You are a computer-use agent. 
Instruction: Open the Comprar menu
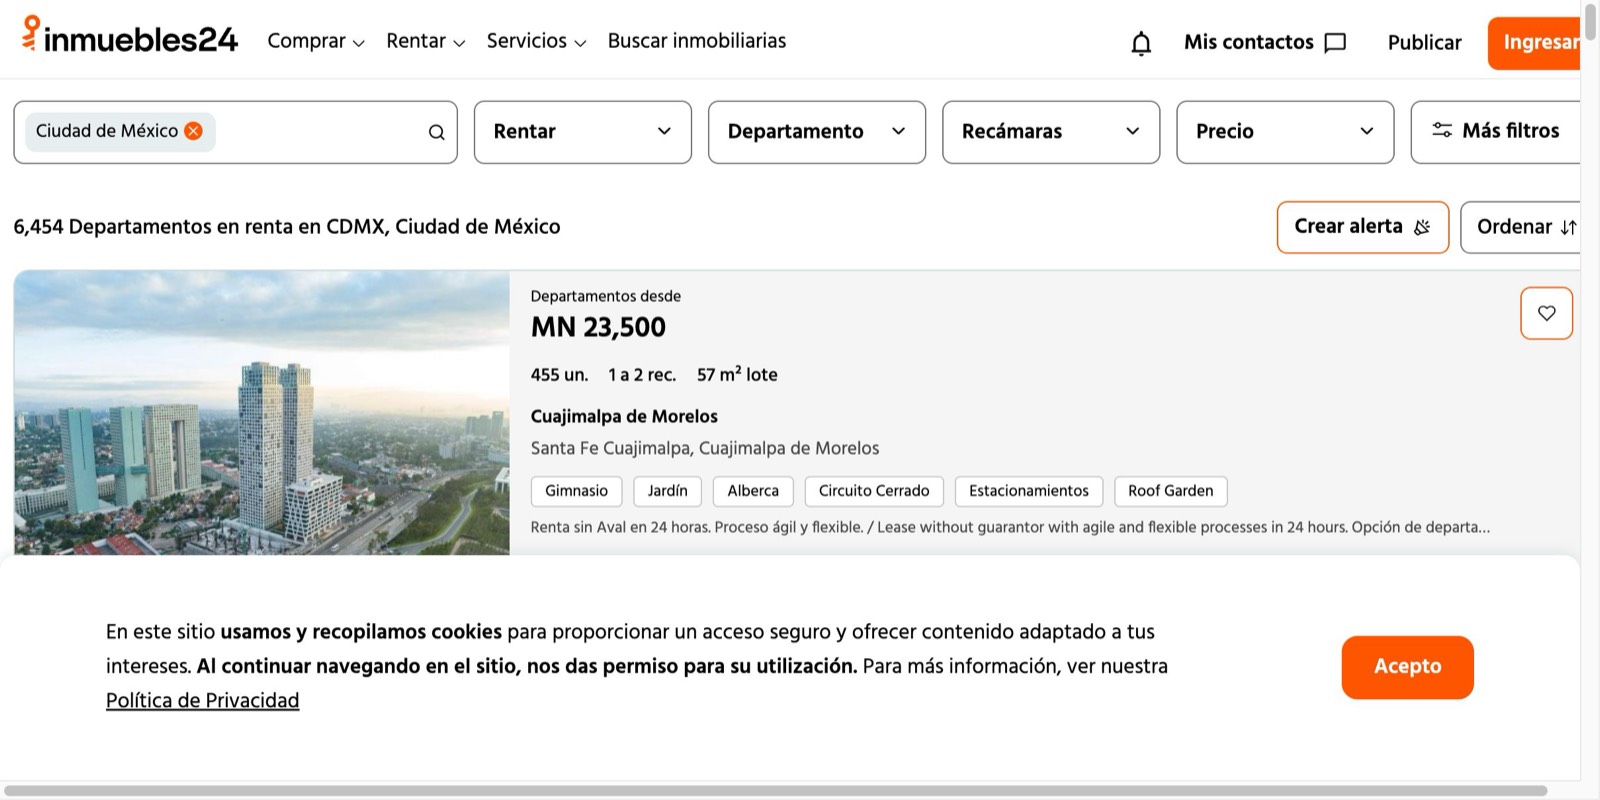(x=315, y=41)
